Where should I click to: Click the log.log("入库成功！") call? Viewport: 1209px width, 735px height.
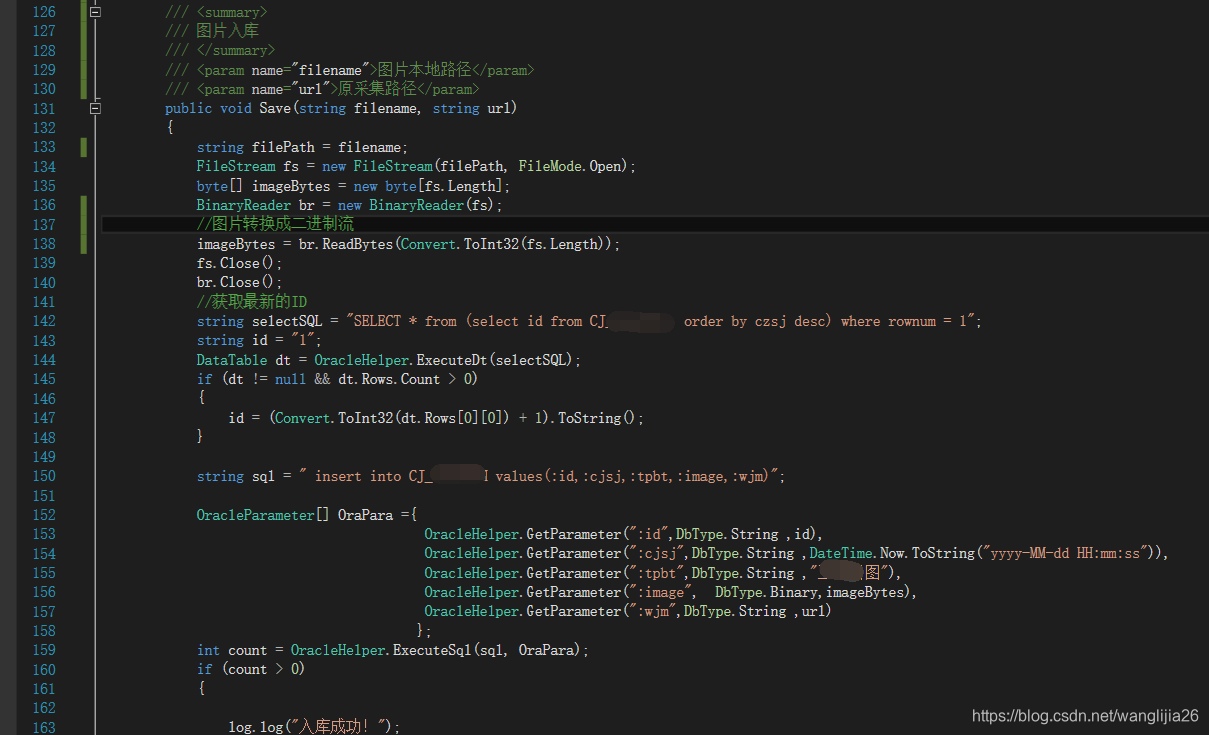pyautogui.click(x=314, y=727)
